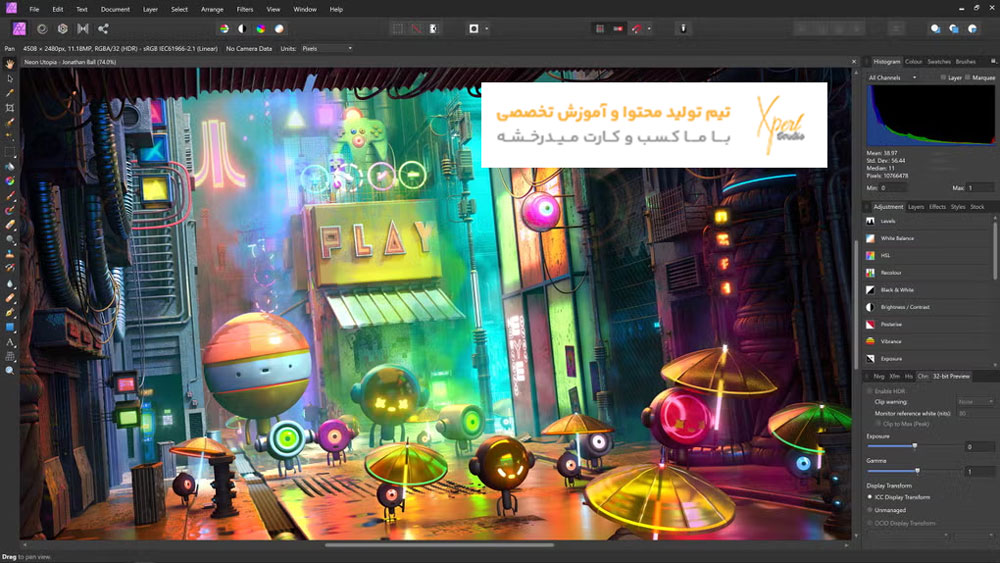Viewport: 1000px width, 563px height.
Task: Select the Zoom magnifier tool
Action: [10, 370]
